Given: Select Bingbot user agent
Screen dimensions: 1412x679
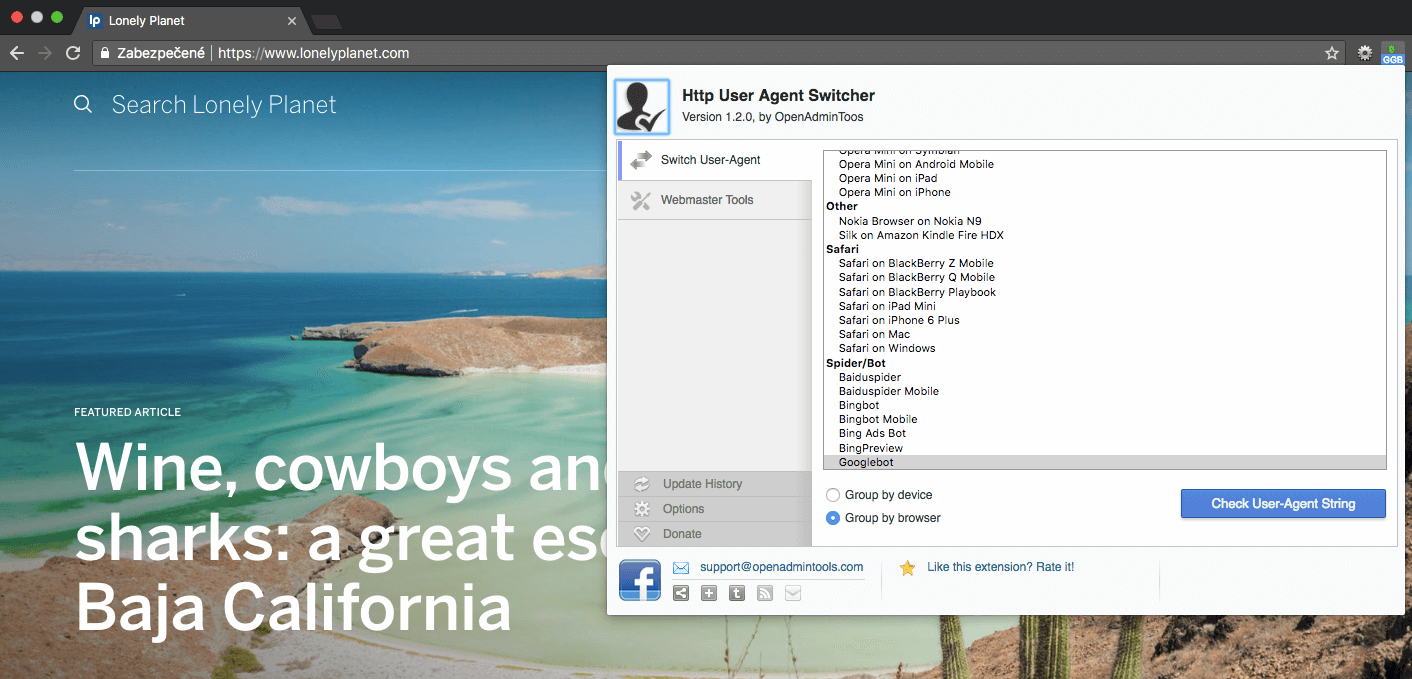Looking at the screenshot, I should point(859,405).
